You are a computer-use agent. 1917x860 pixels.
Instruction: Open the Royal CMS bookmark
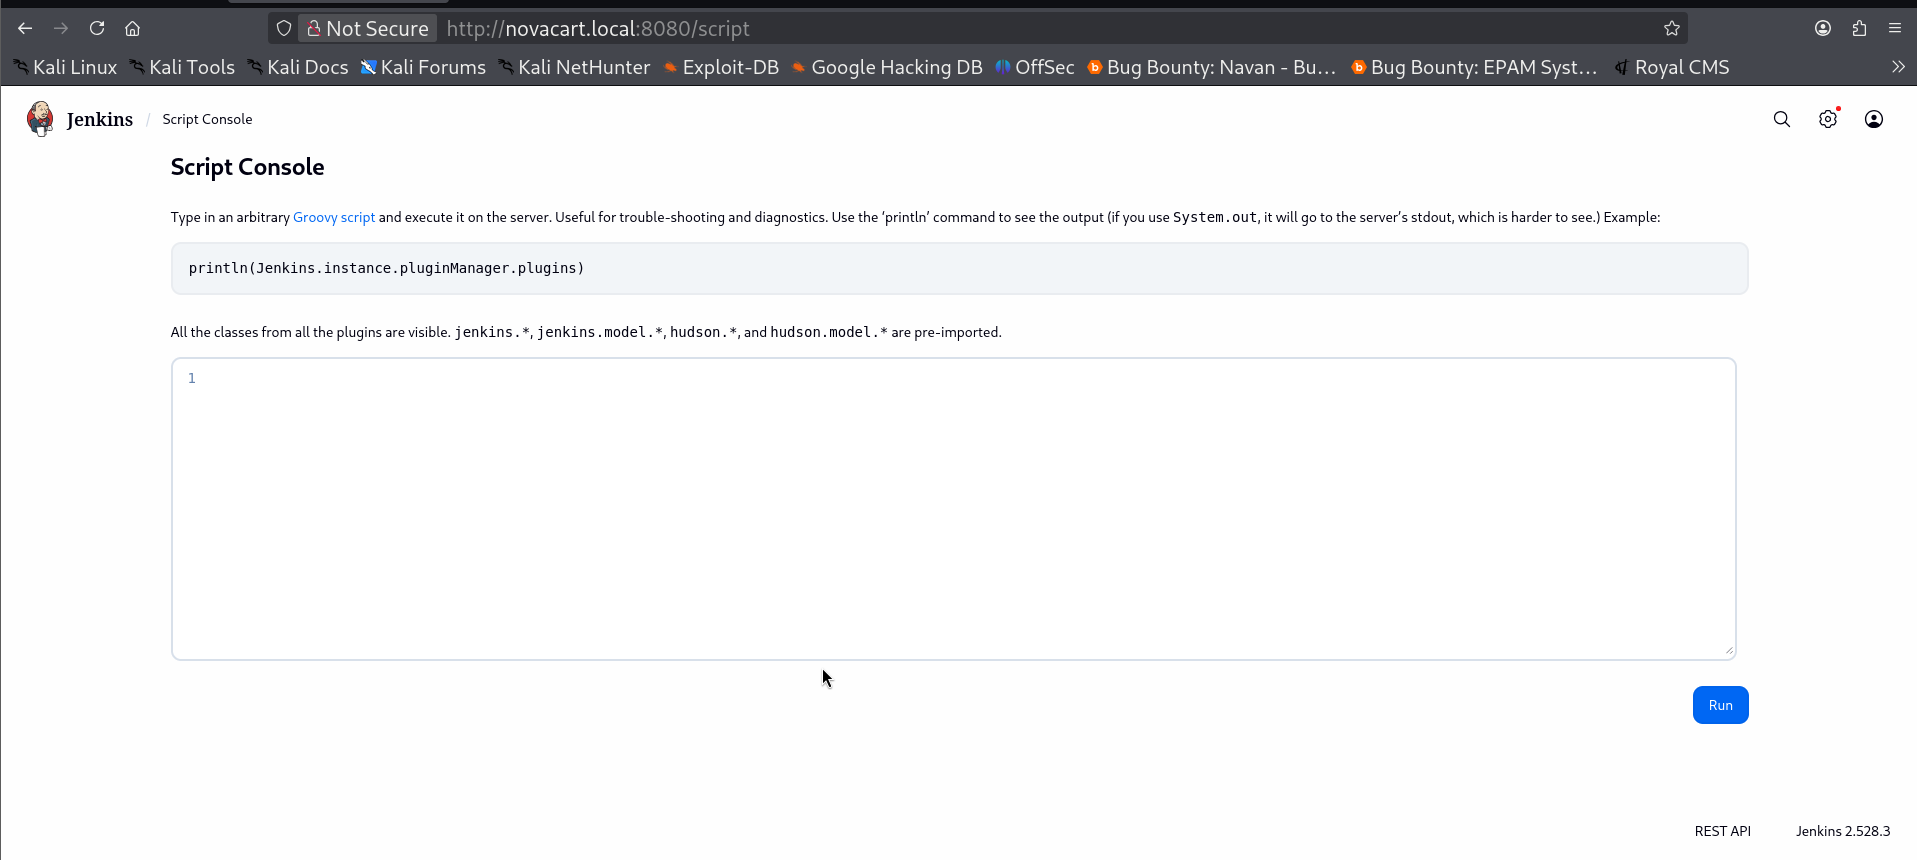point(1672,67)
